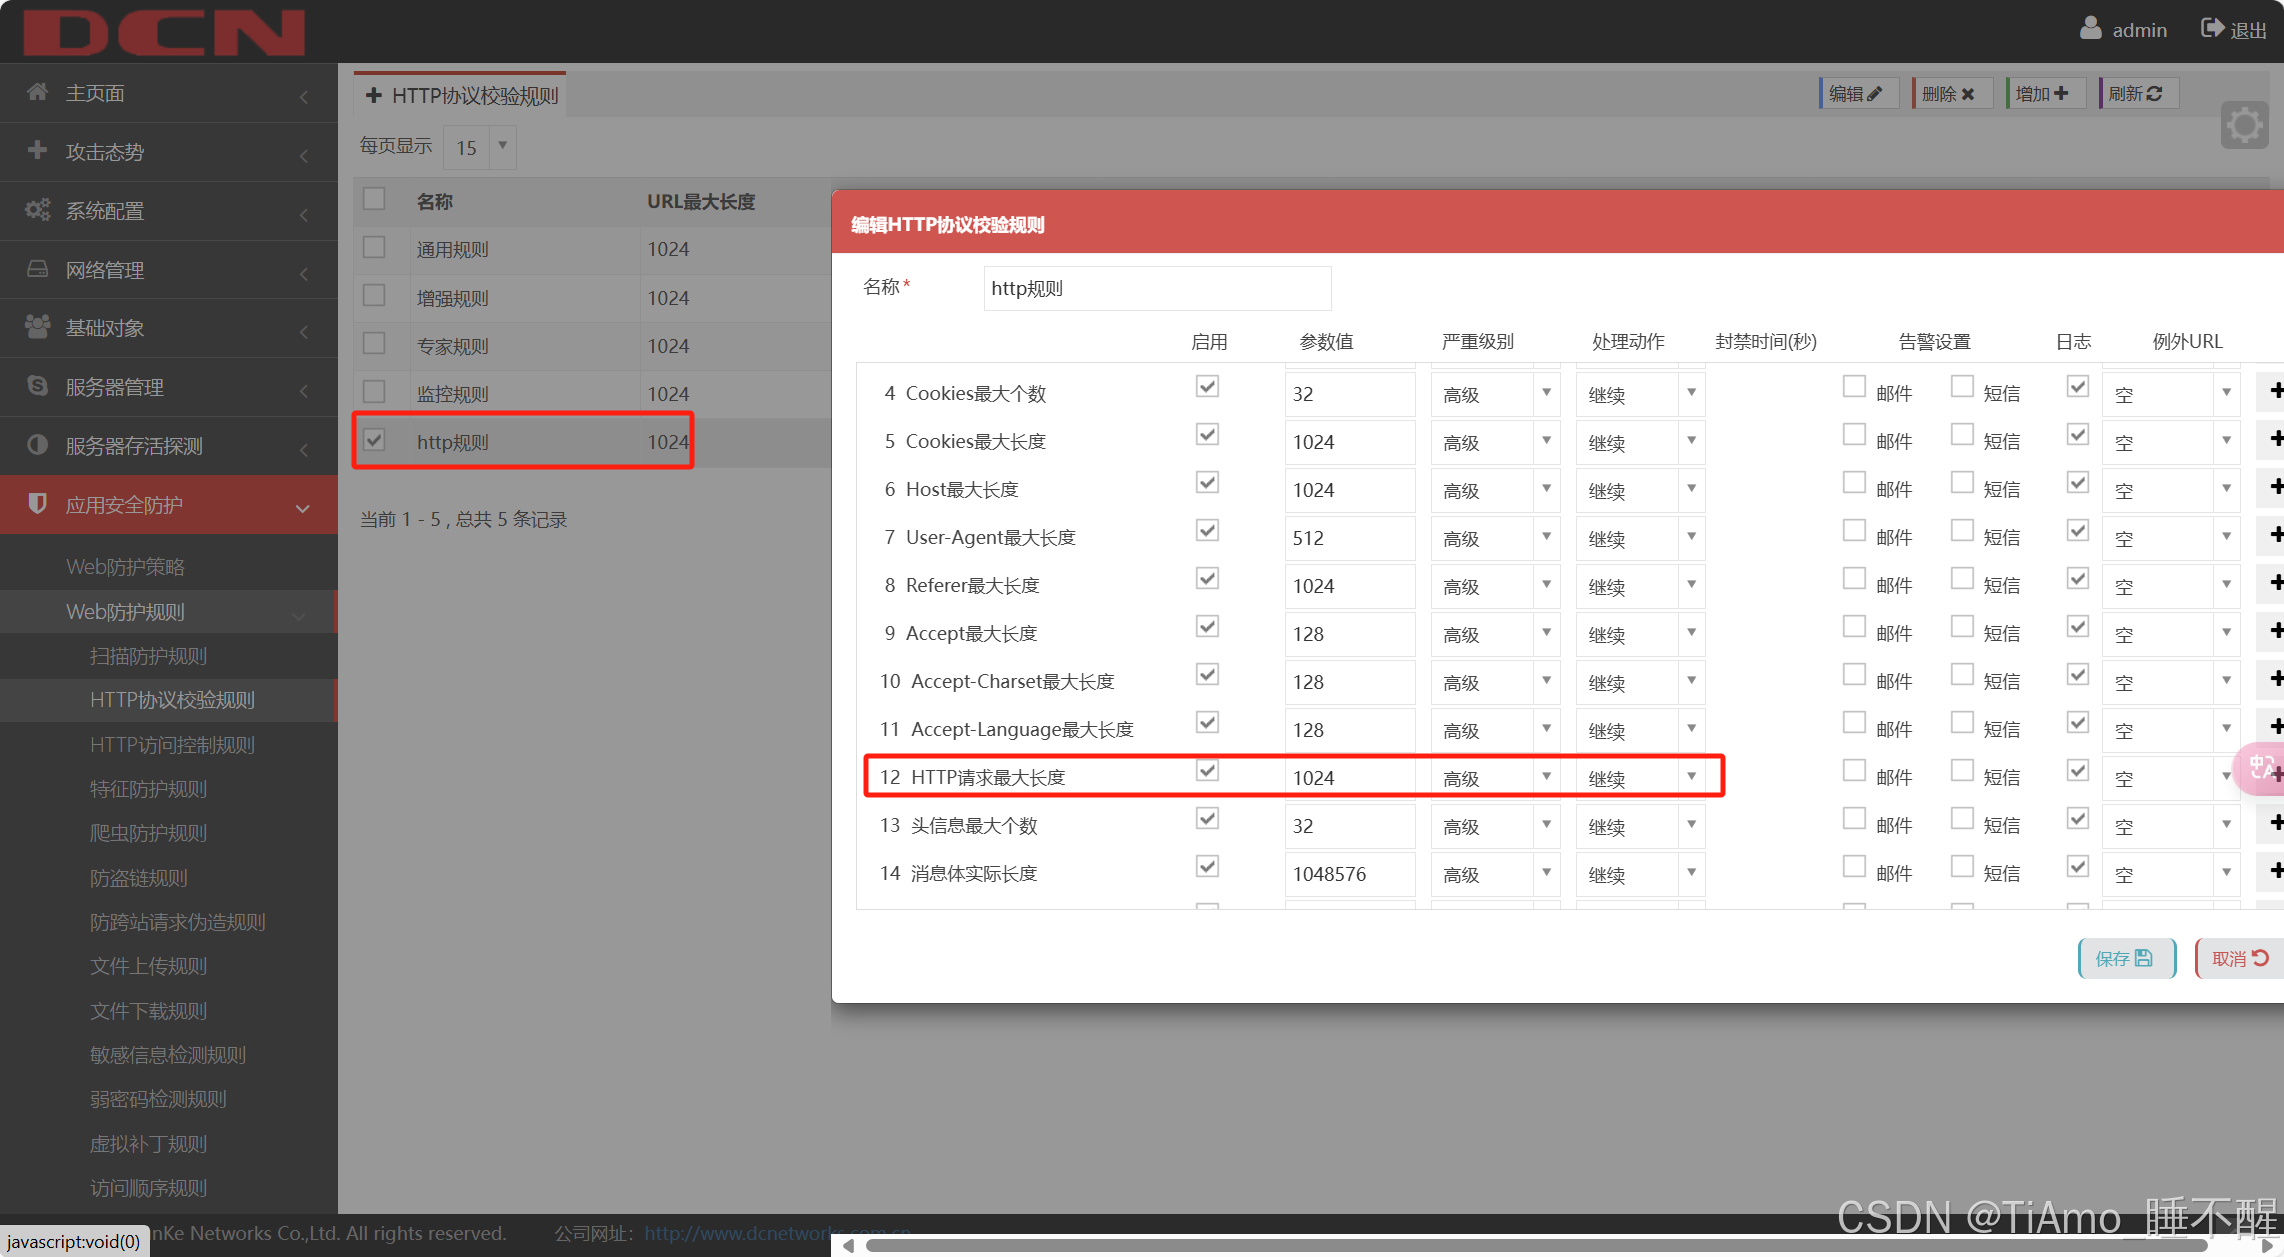
Task: Select the HTTP协议校验规则 tab
Action: [x=460, y=95]
